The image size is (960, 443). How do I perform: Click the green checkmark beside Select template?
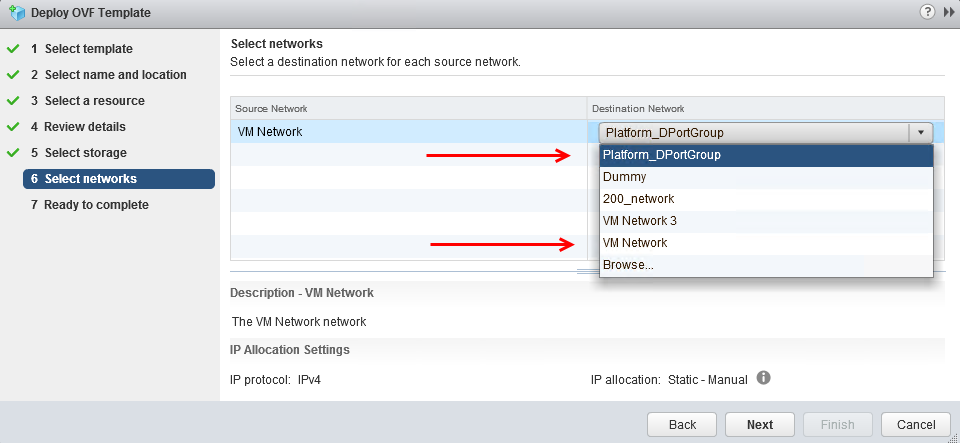tap(13, 49)
